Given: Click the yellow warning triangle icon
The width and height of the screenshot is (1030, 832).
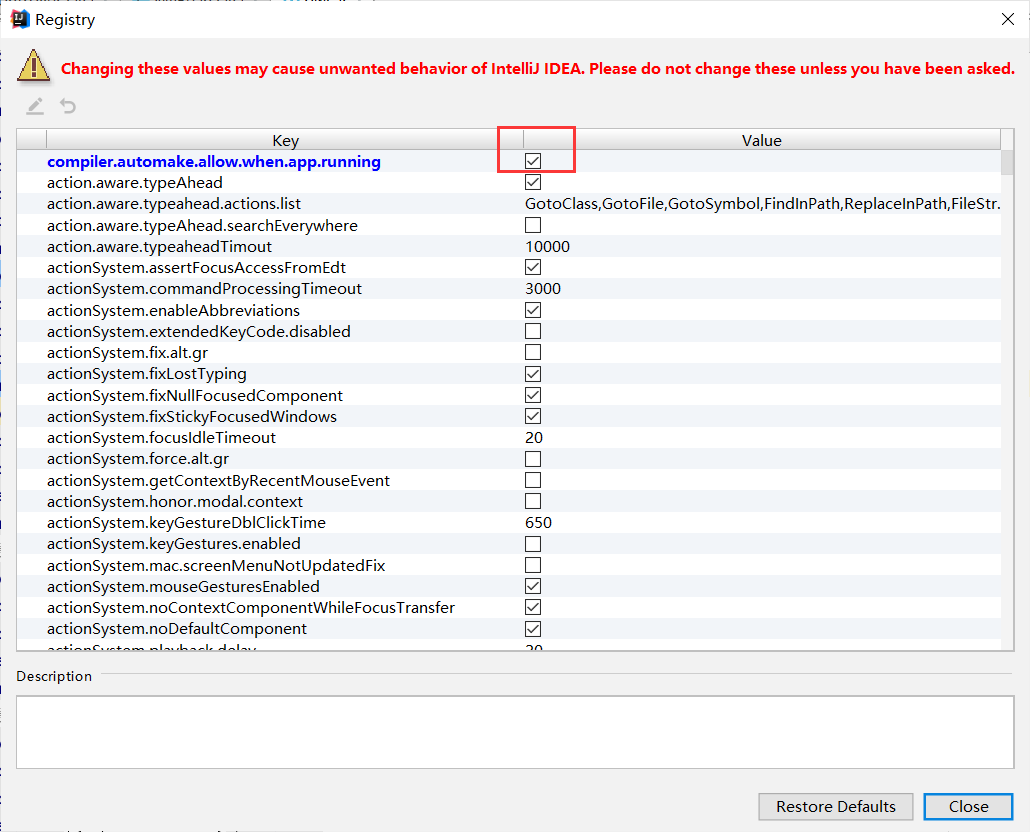Looking at the screenshot, I should coord(34,66).
